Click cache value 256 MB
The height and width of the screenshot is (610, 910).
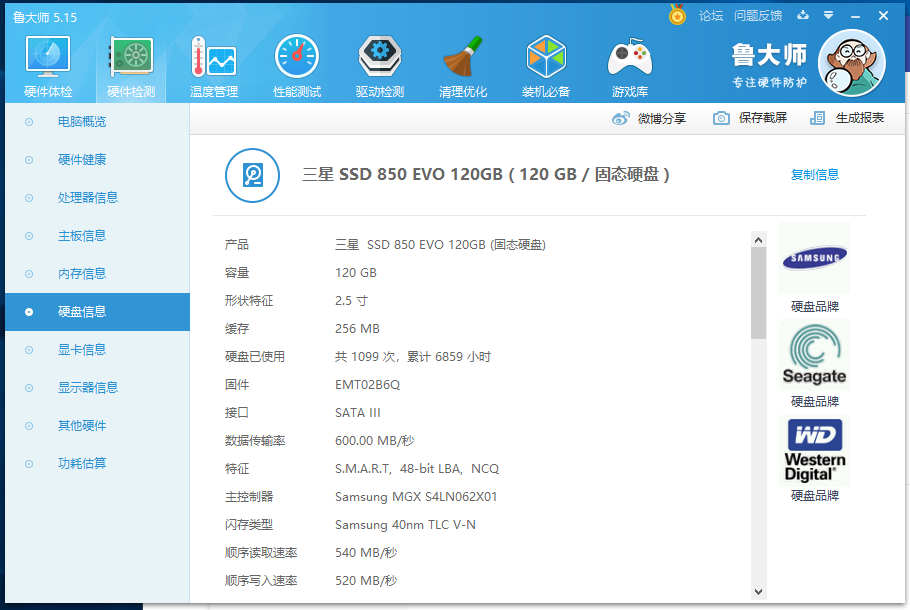coord(357,329)
